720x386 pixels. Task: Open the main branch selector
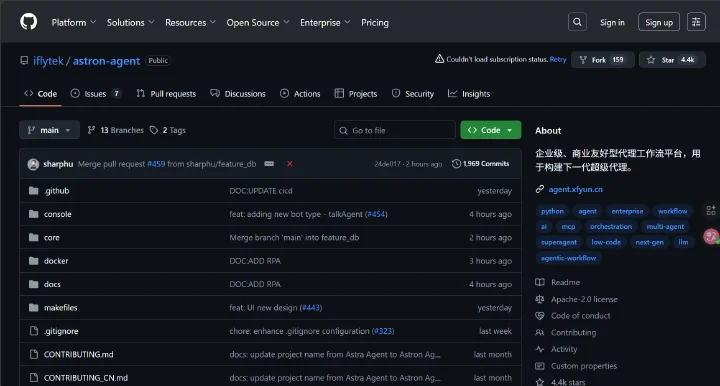49,130
